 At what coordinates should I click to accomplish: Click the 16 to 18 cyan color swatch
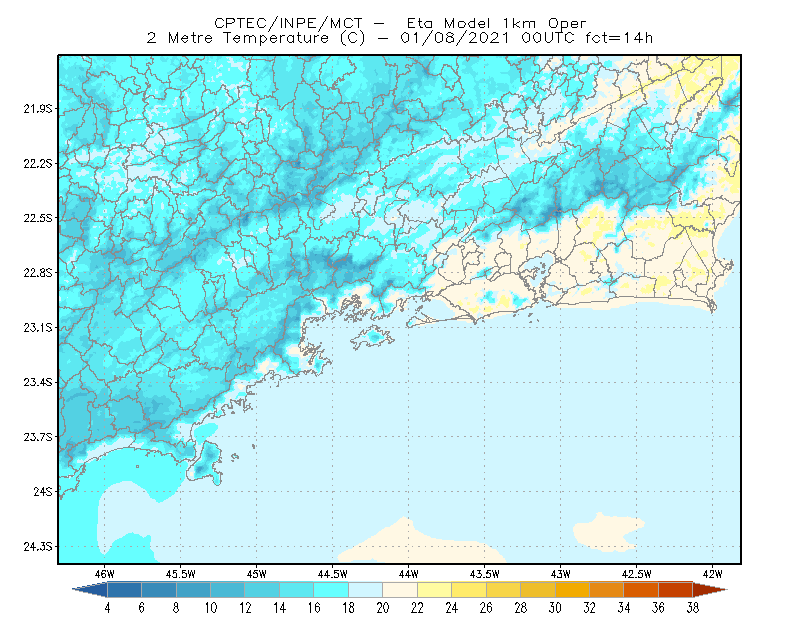(x=331, y=590)
